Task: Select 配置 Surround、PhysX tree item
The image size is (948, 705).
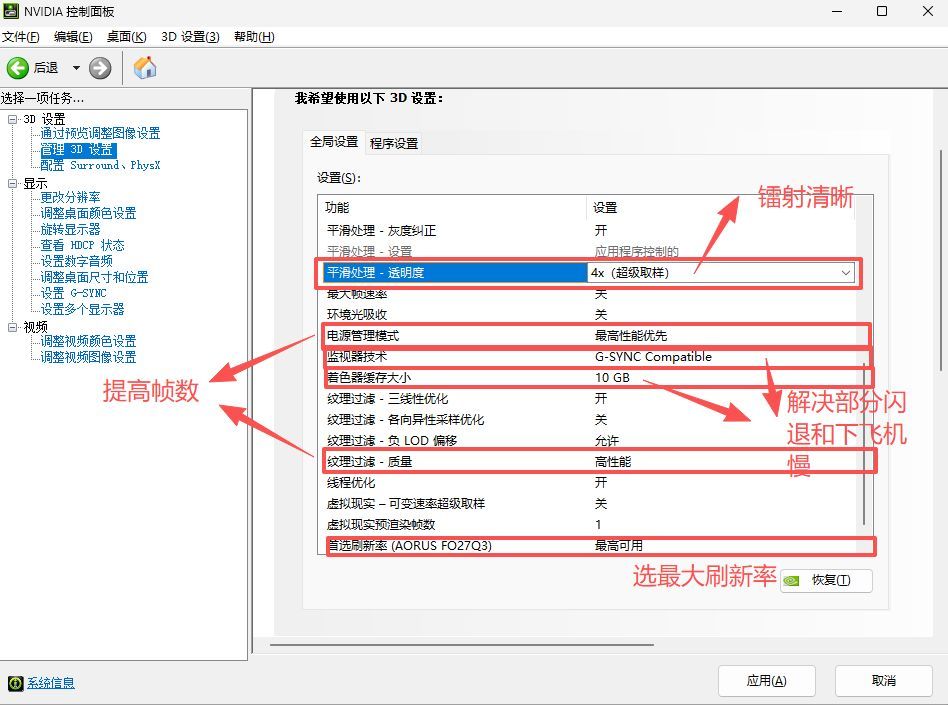Action: click(100, 165)
